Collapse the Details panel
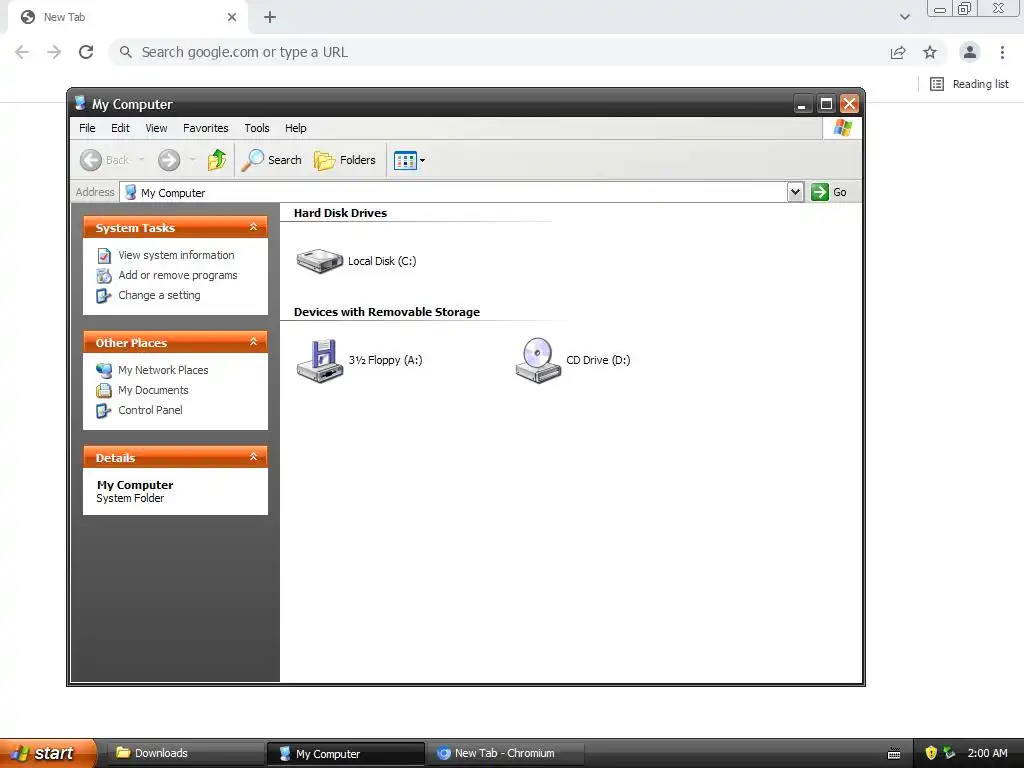Viewport: 1024px width, 768px height. (253, 456)
